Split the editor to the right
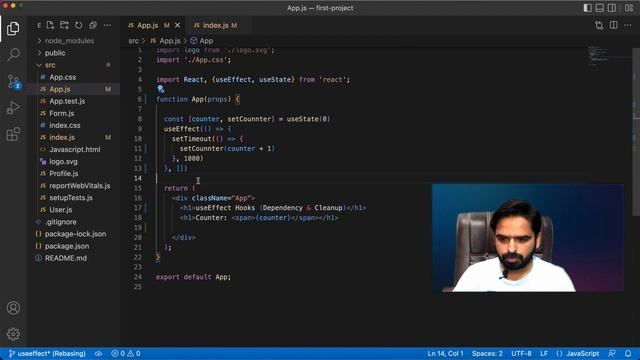640x360 pixels. click(613, 25)
